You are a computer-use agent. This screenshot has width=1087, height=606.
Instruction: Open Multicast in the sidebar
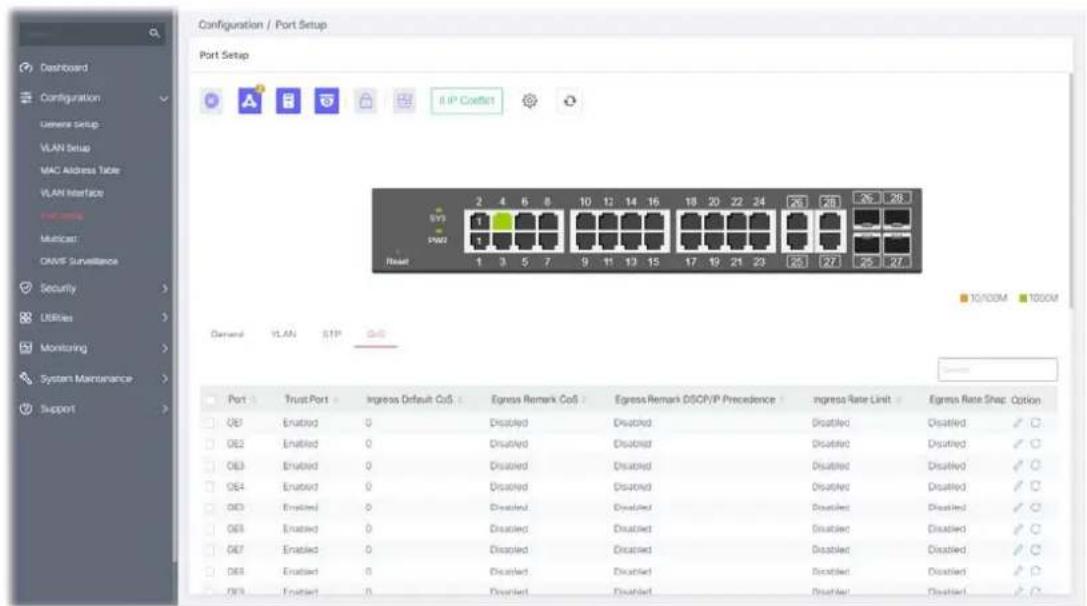tap(59, 239)
